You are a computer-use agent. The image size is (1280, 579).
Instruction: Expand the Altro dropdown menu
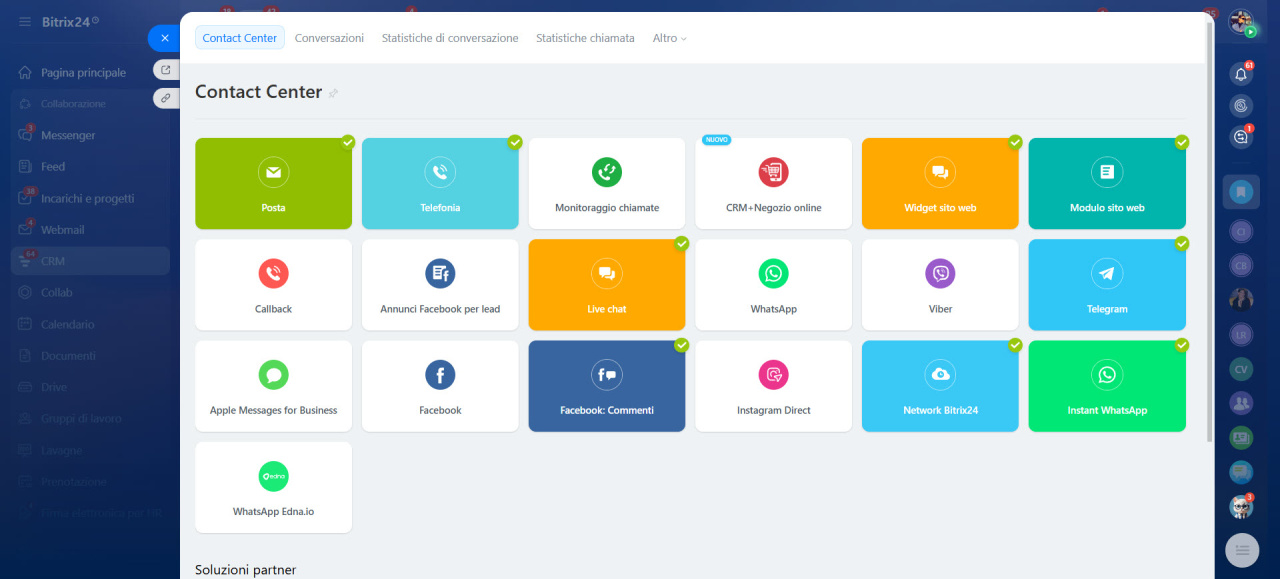669,38
